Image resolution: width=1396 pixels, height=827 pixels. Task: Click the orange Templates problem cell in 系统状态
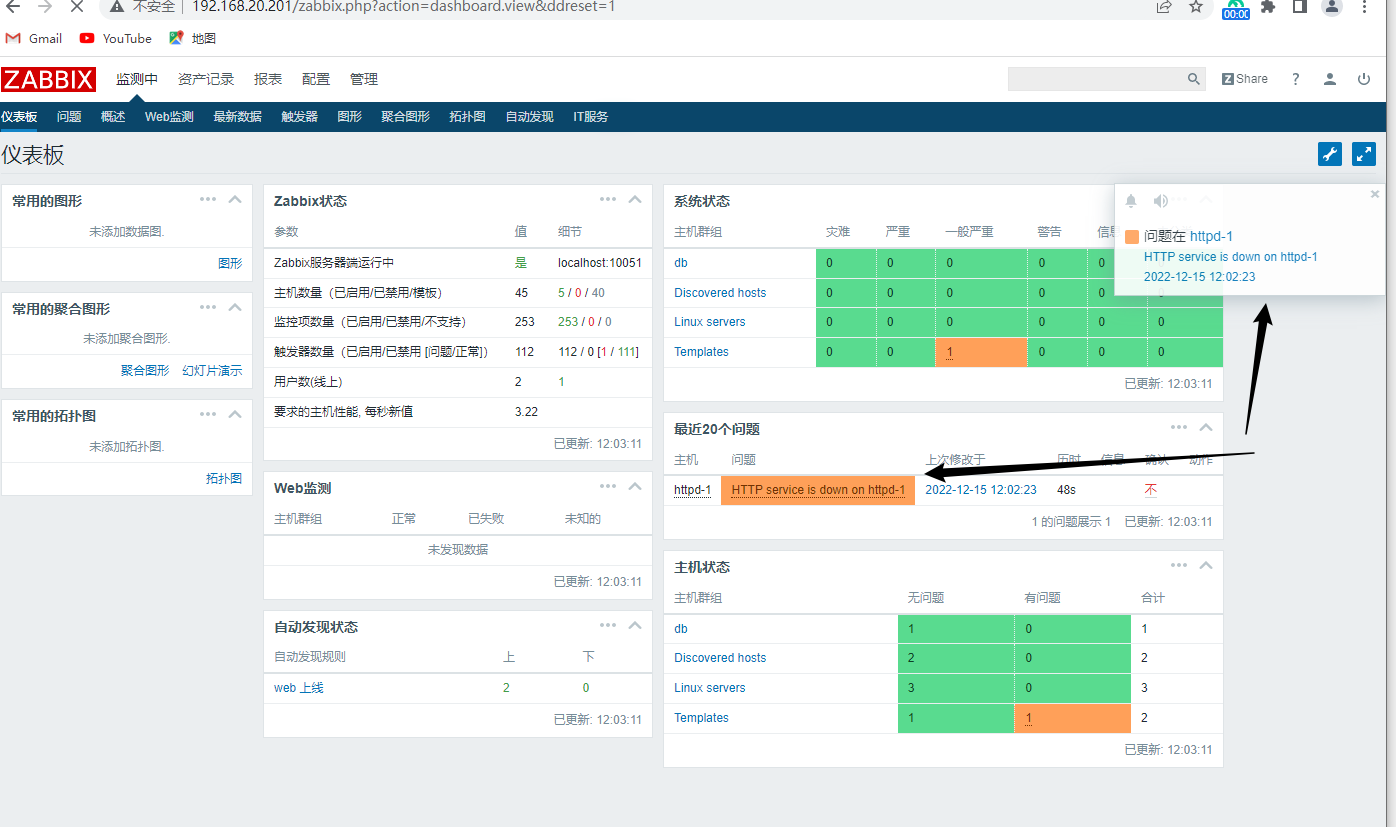click(x=980, y=352)
